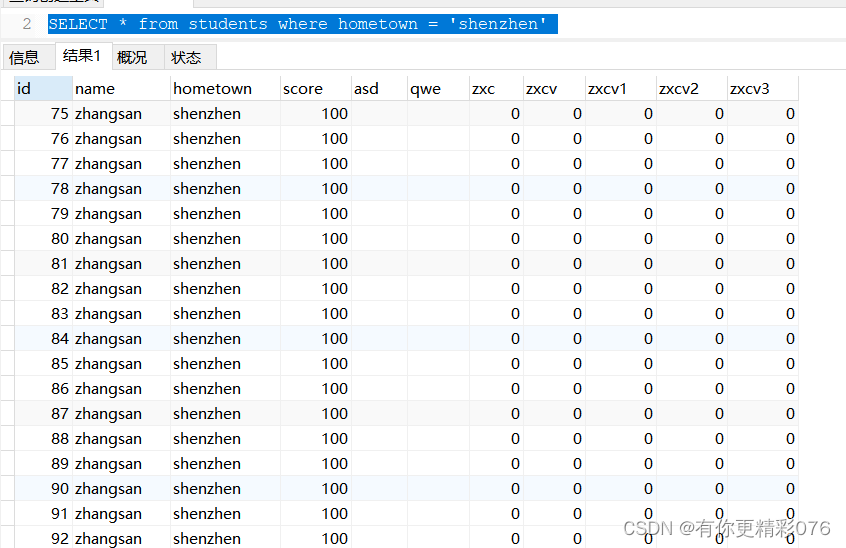Click shenzhen hometown in row 85
The image size is (846, 548).
pos(226,364)
